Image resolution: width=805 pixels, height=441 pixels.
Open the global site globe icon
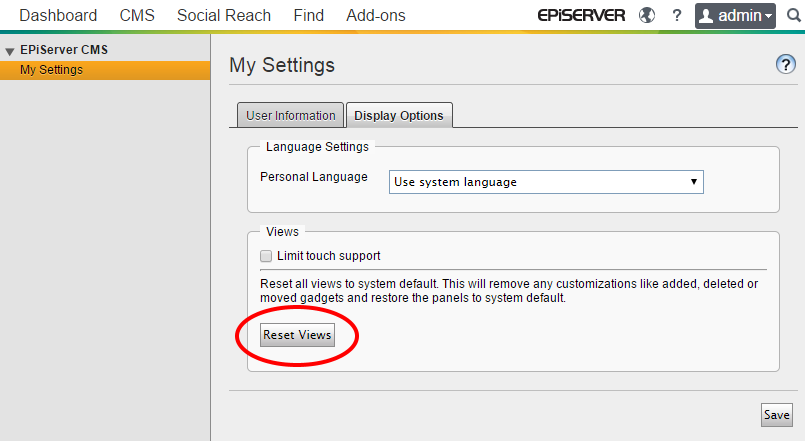coord(648,15)
